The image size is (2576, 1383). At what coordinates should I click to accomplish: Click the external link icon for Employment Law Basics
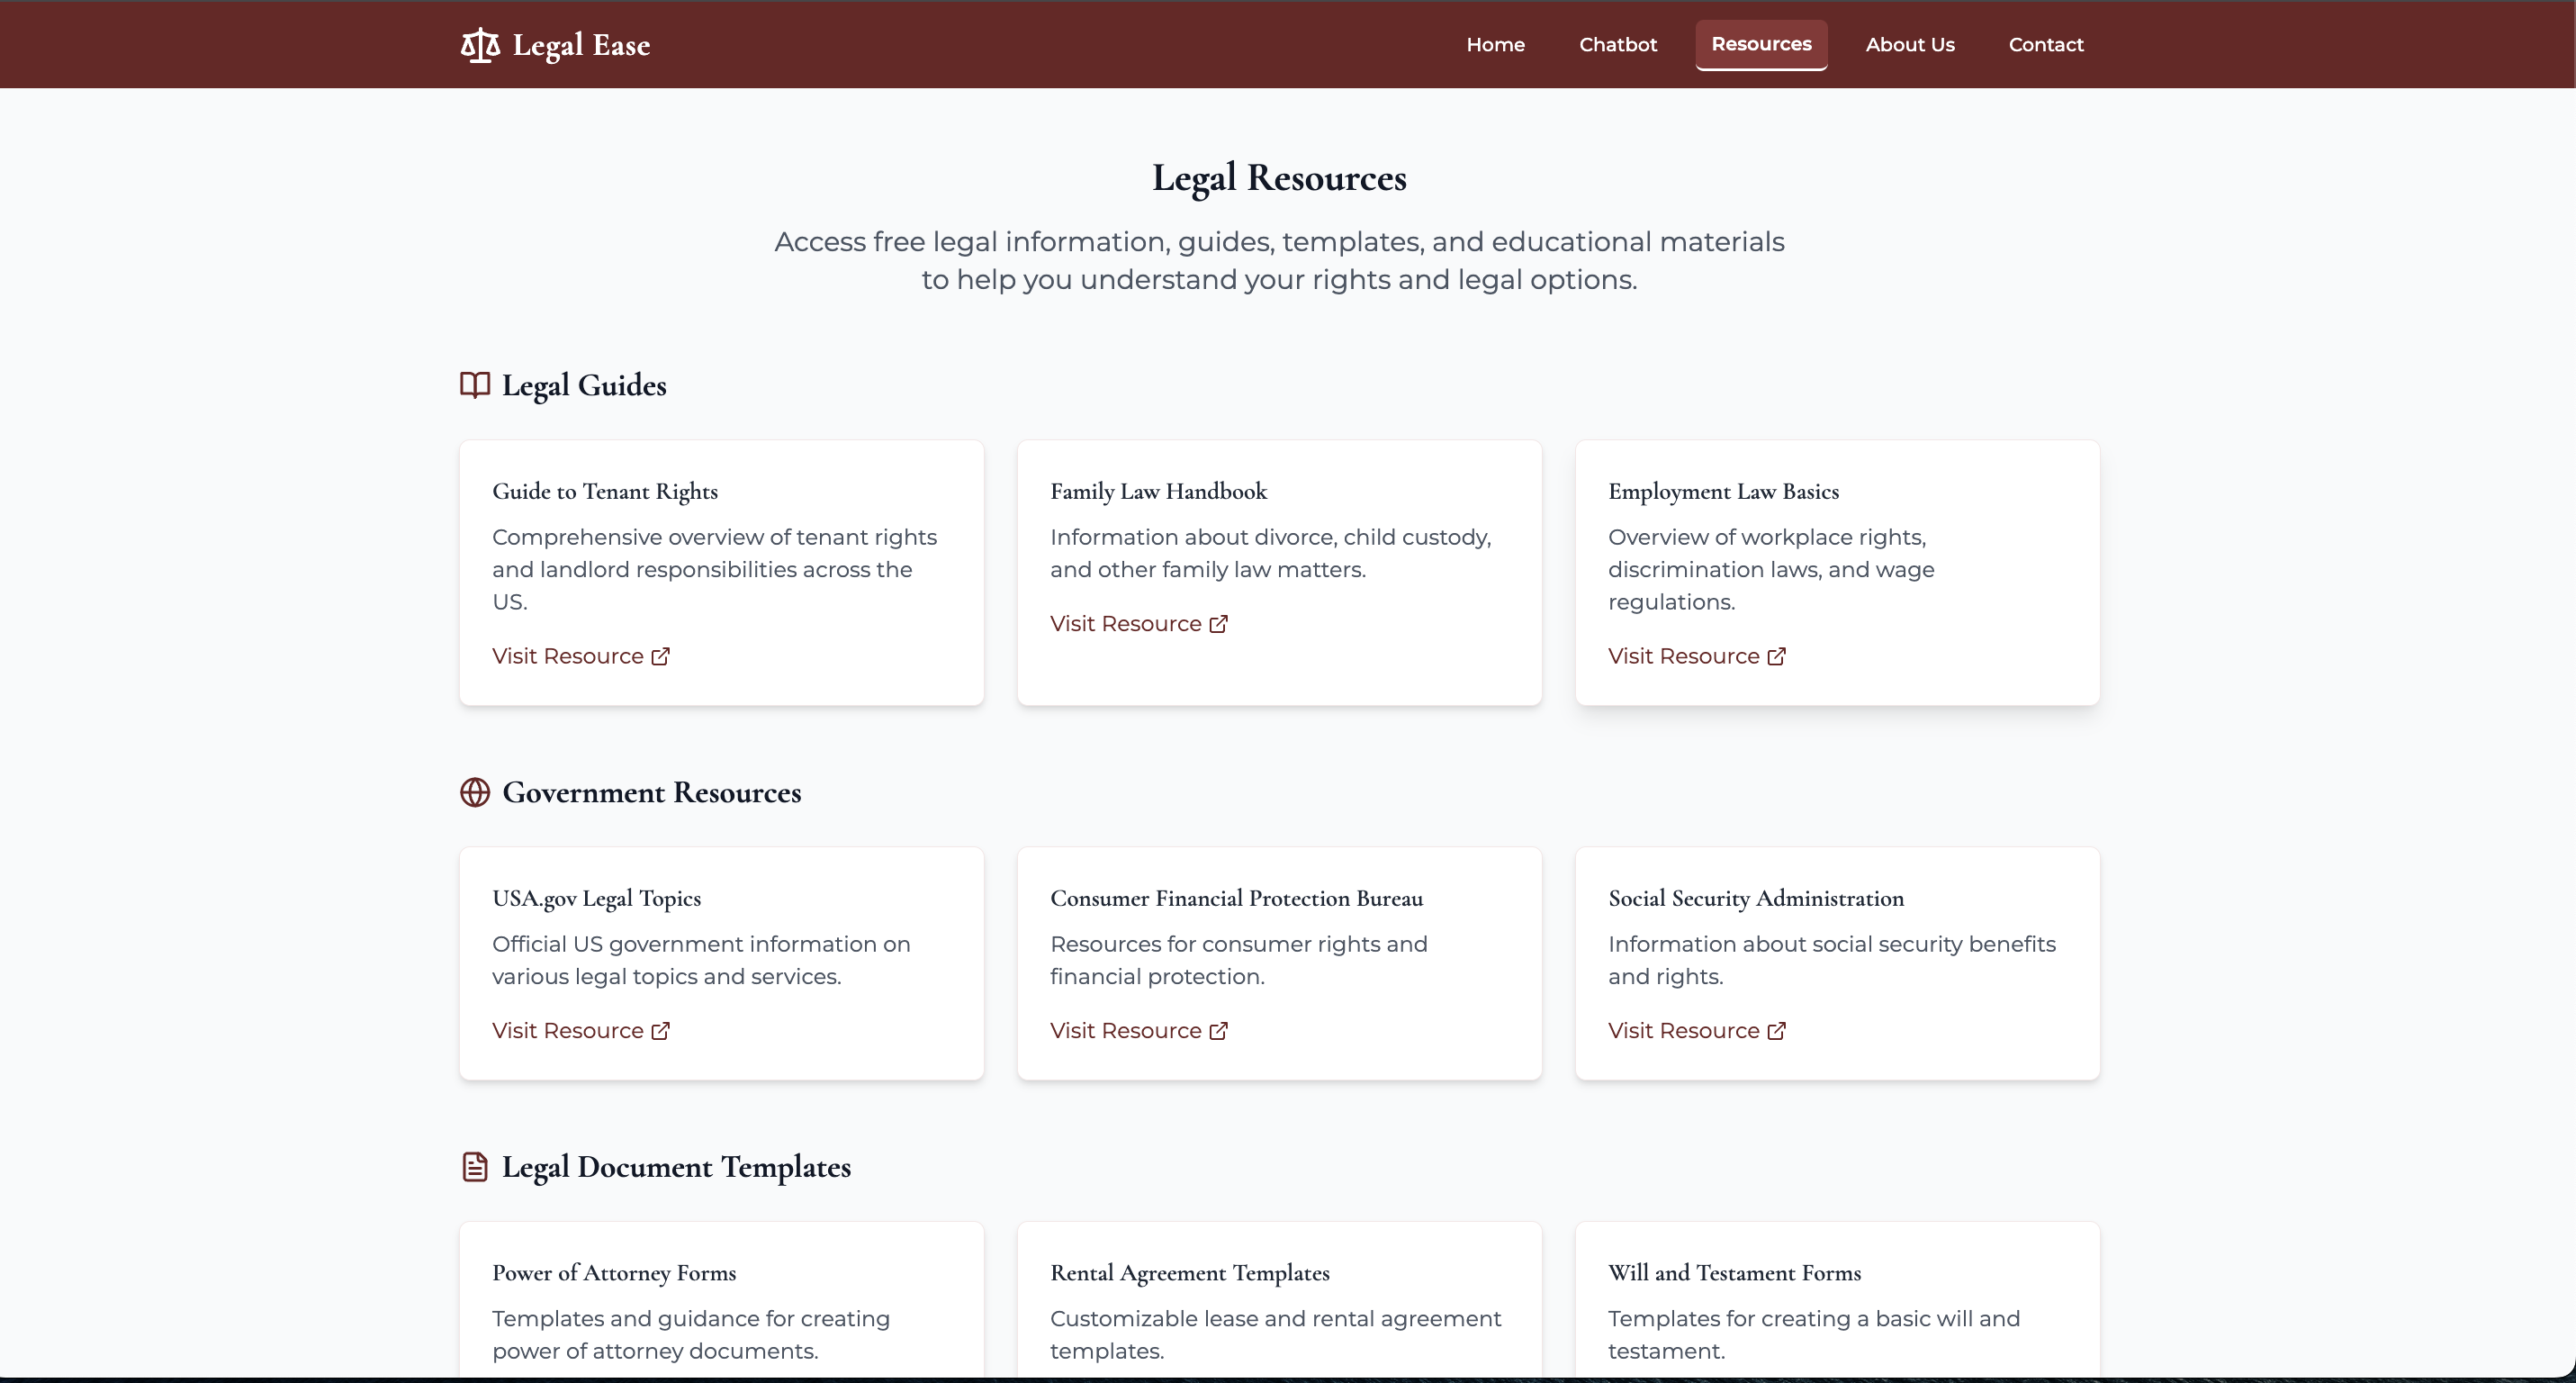[x=1776, y=656]
